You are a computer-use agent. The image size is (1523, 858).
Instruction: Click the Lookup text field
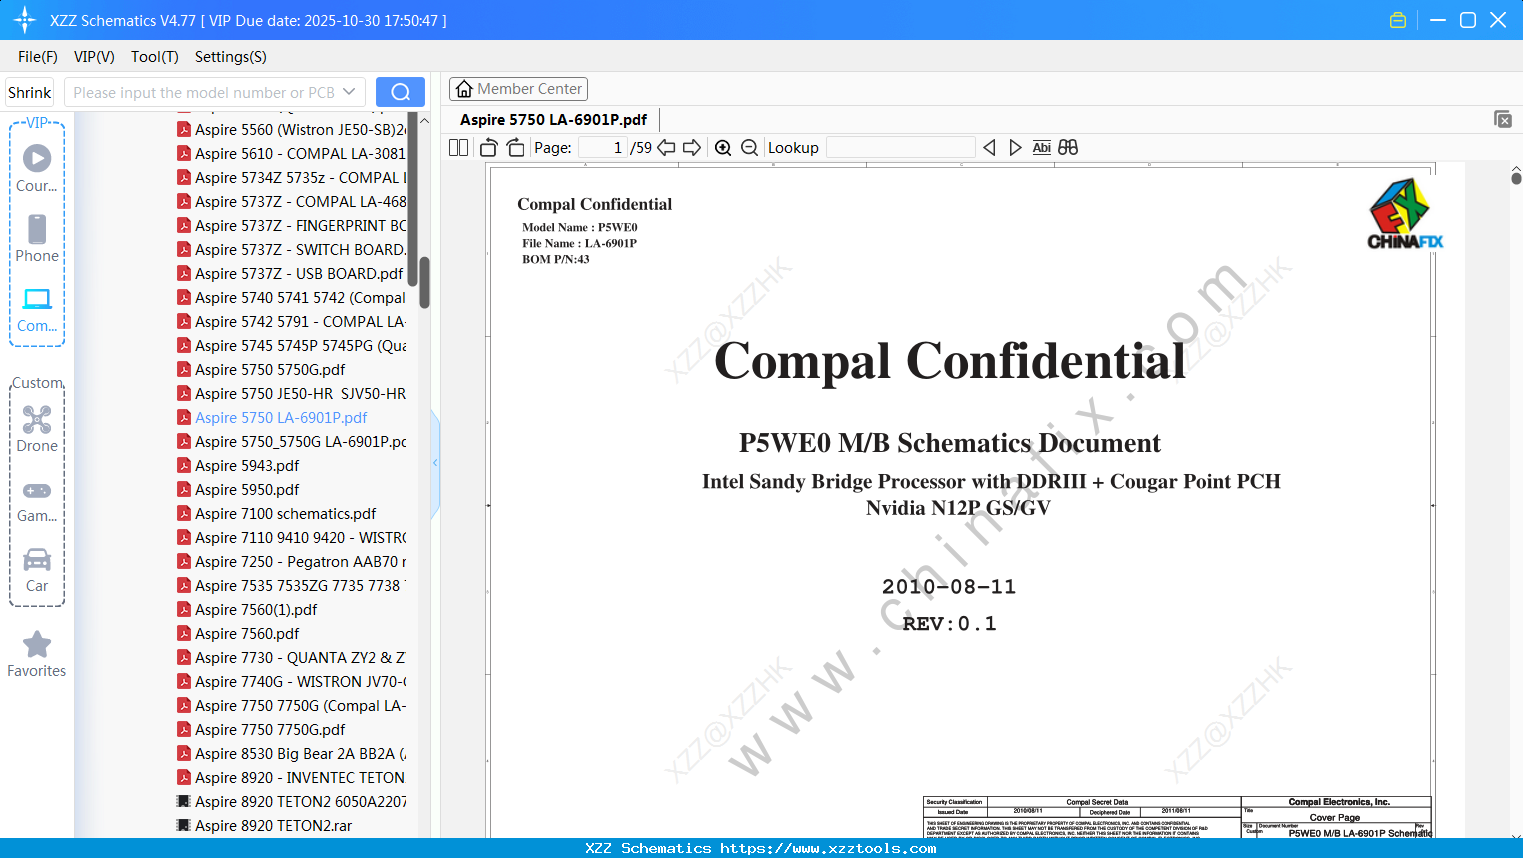pos(900,147)
